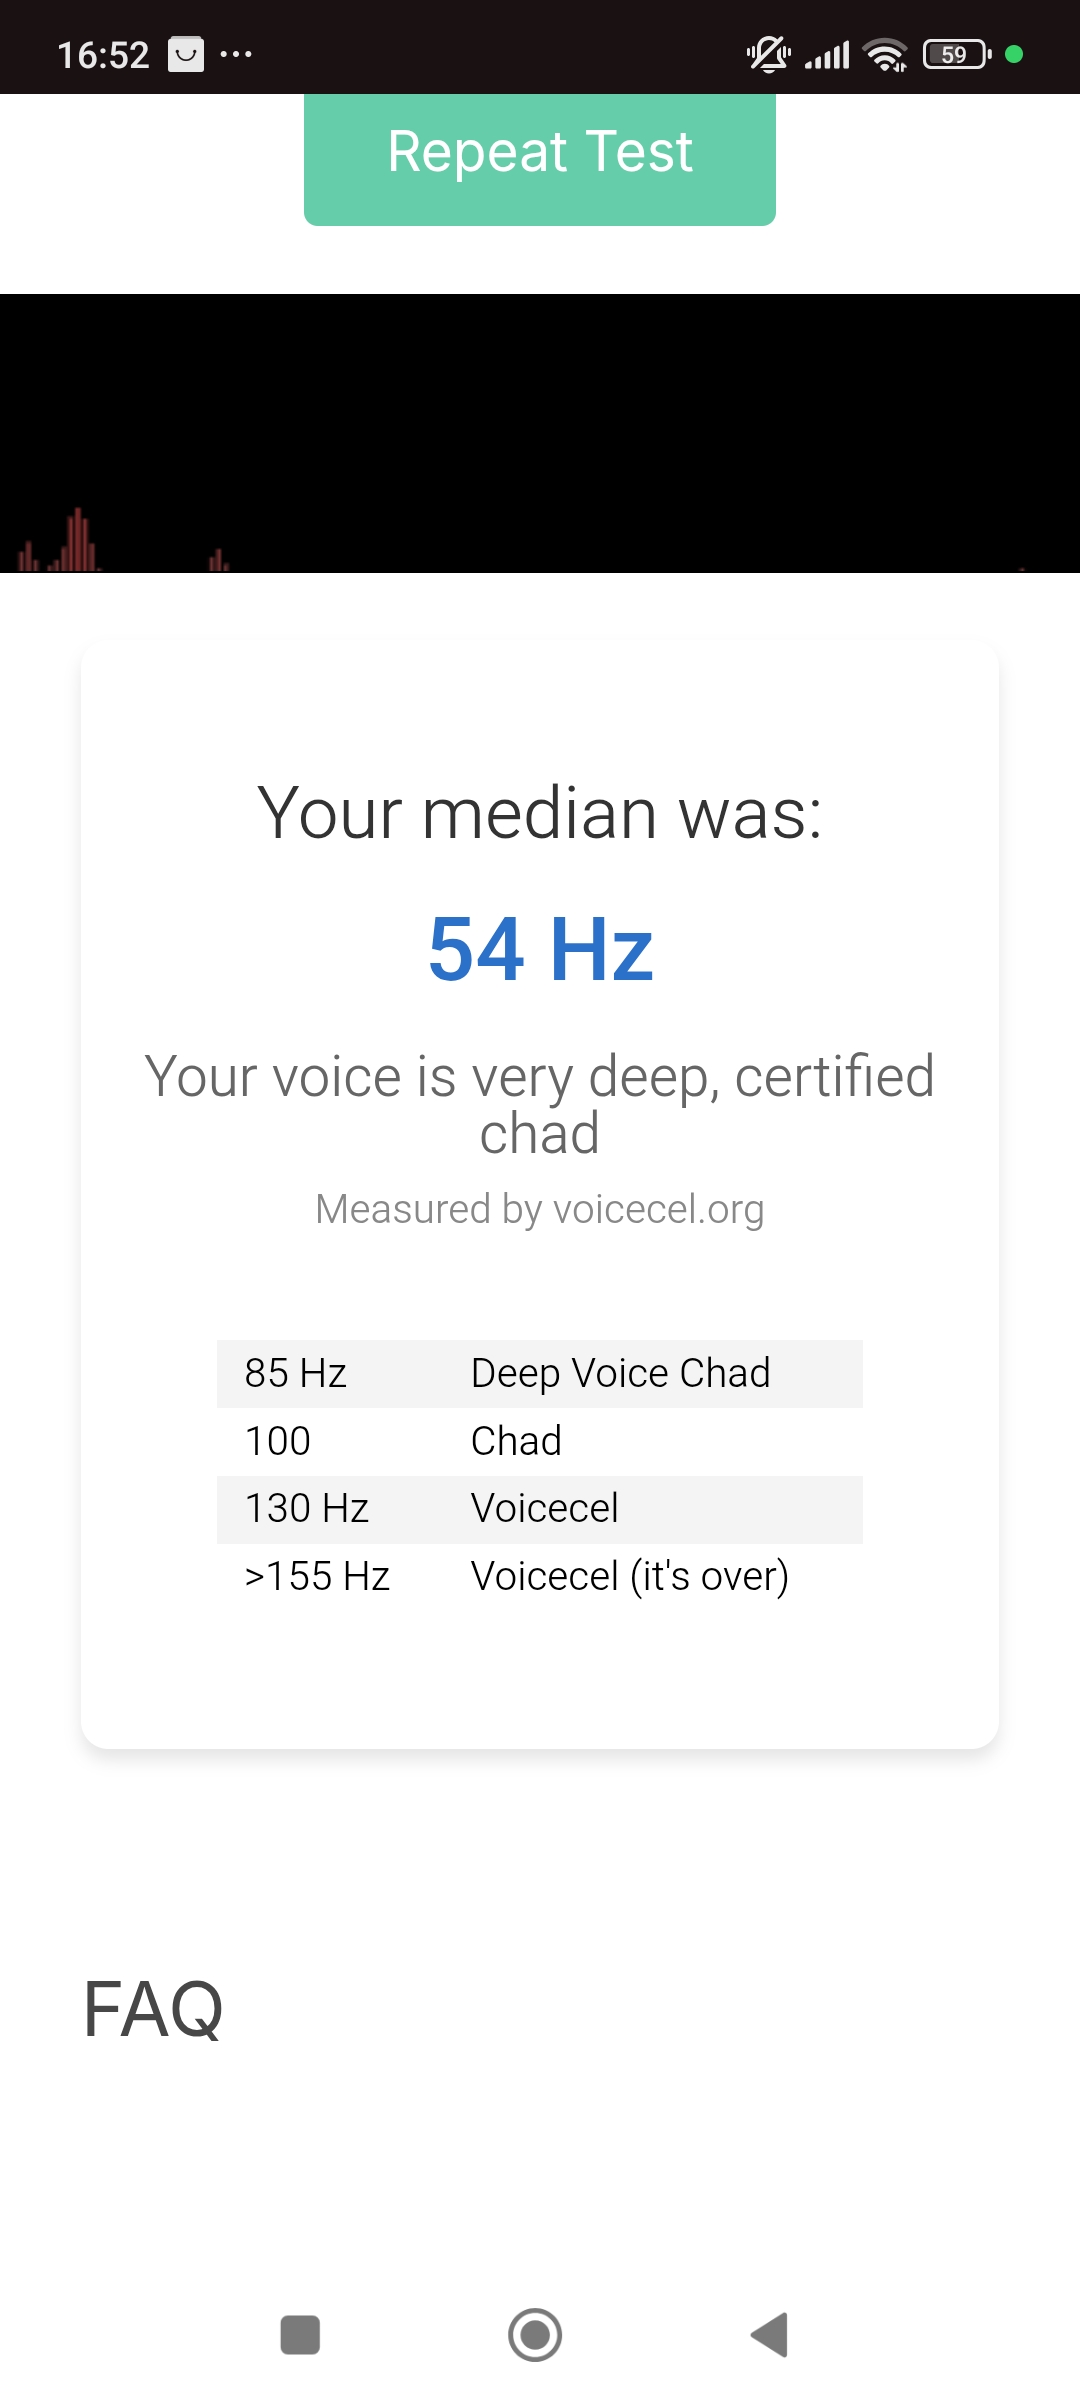Tap the 16:52 clock in the status bar
Screen dimensions: 1080x2400
tap(103, 55)
